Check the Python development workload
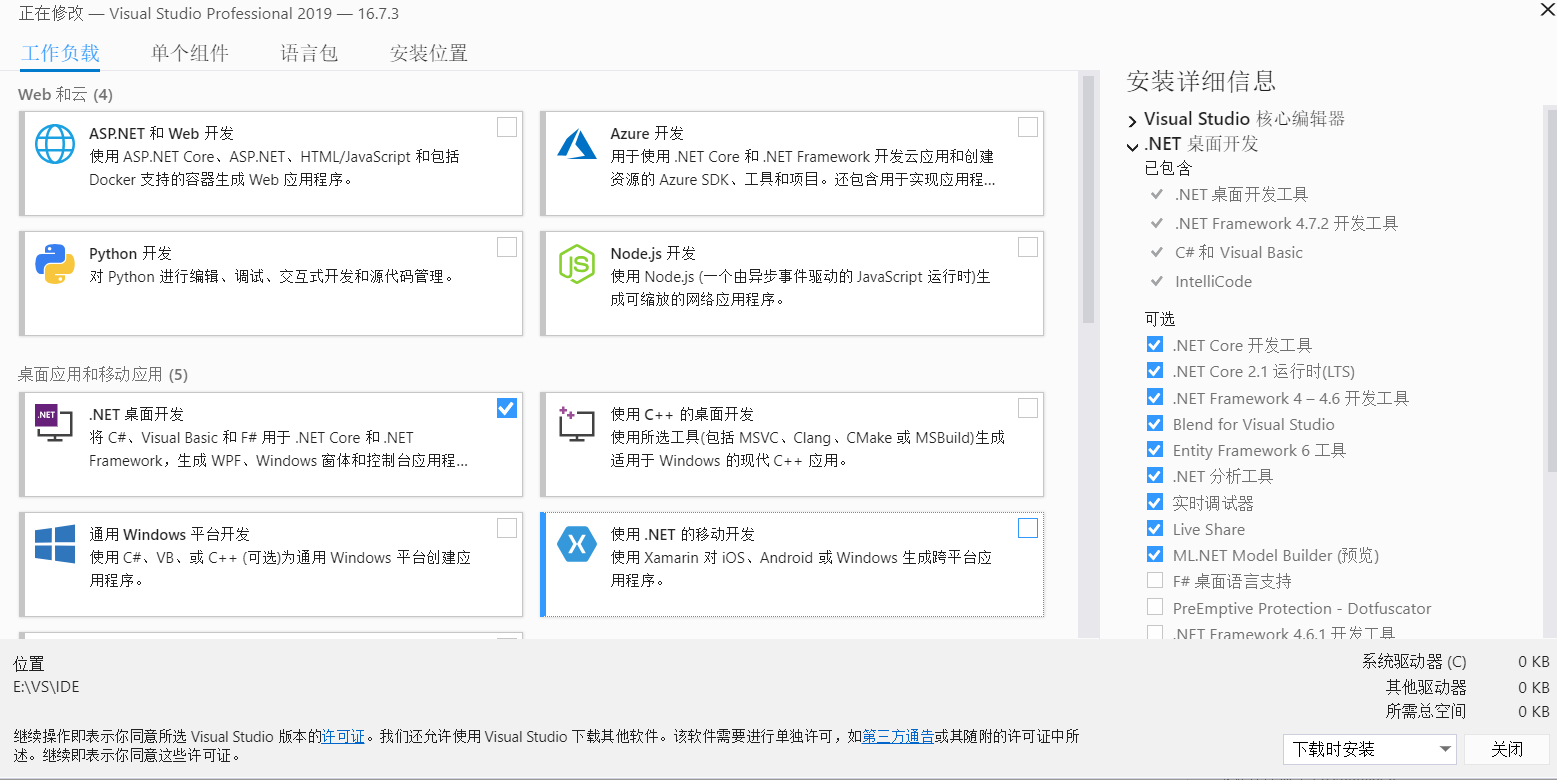The image size is (1557, 780). click(507, 247)
